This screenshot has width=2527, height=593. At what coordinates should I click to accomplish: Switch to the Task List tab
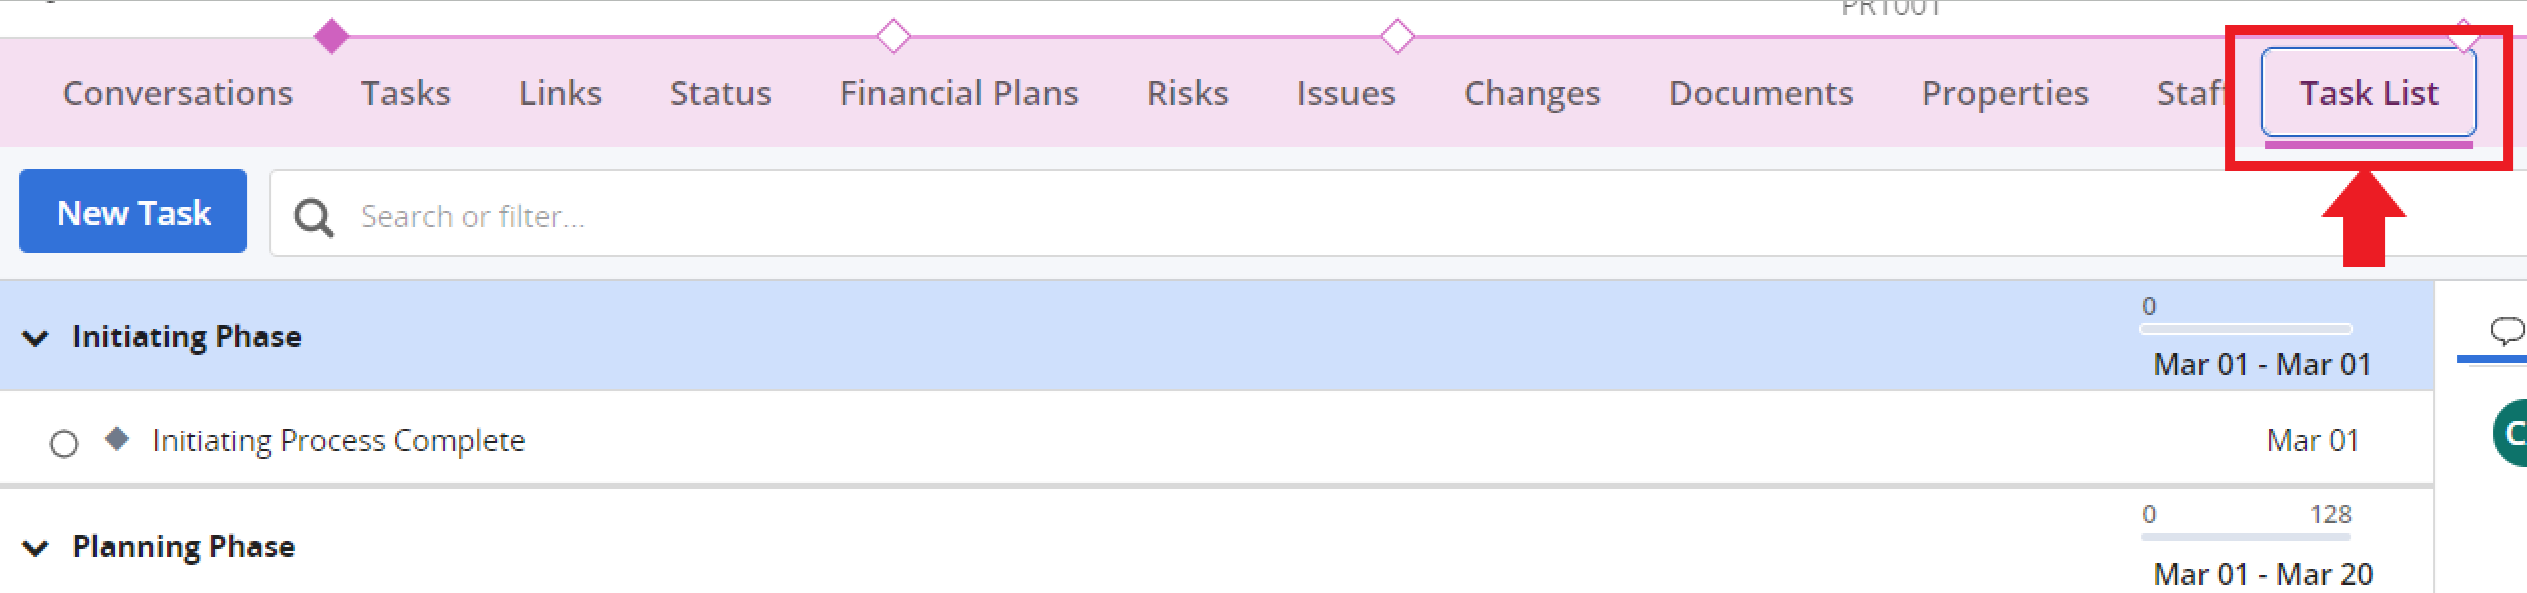point(2368,93)
